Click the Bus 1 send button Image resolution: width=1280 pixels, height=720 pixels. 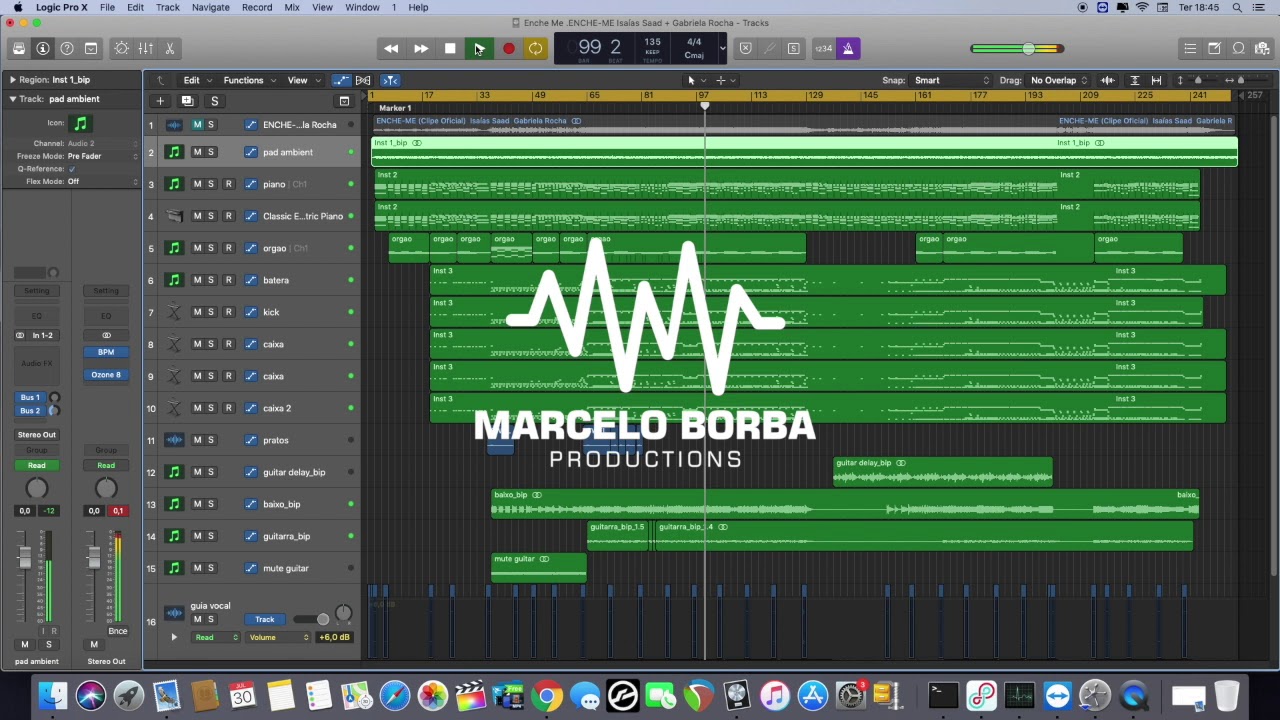(x=30, y=397)
